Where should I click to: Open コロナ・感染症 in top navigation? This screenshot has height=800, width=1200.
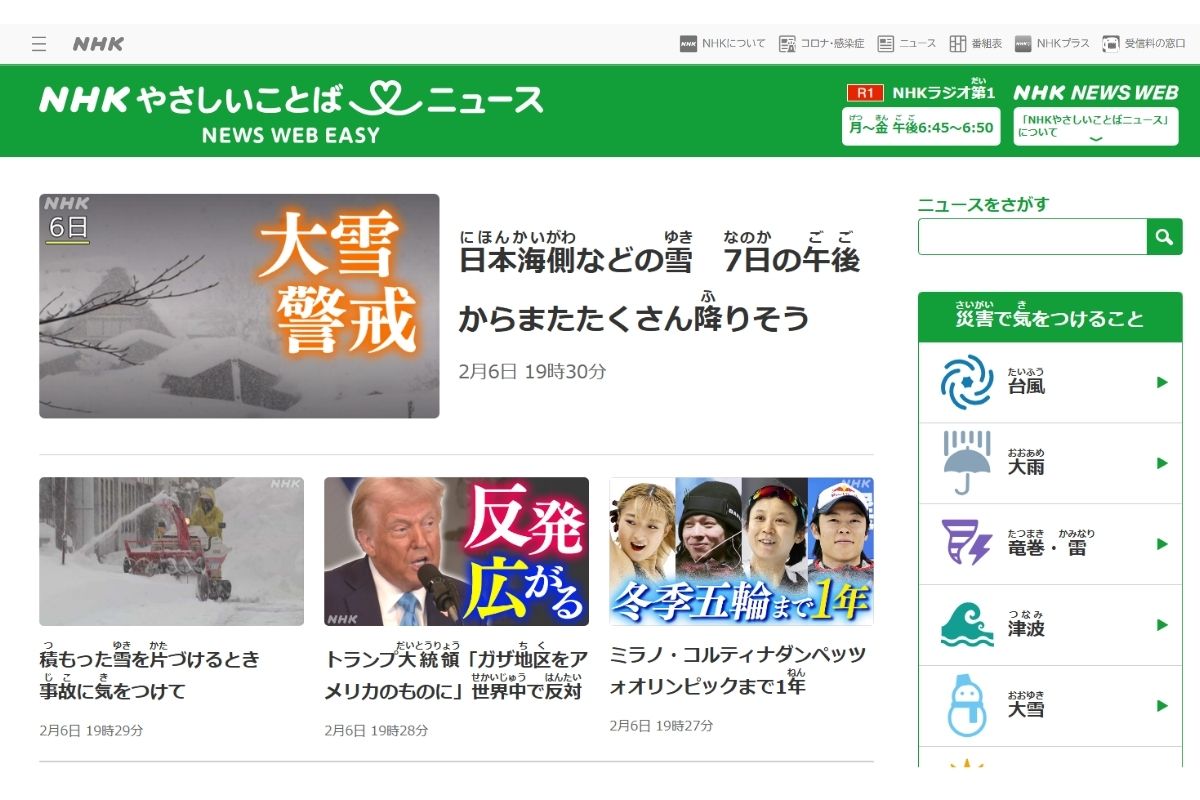(822, 44)
